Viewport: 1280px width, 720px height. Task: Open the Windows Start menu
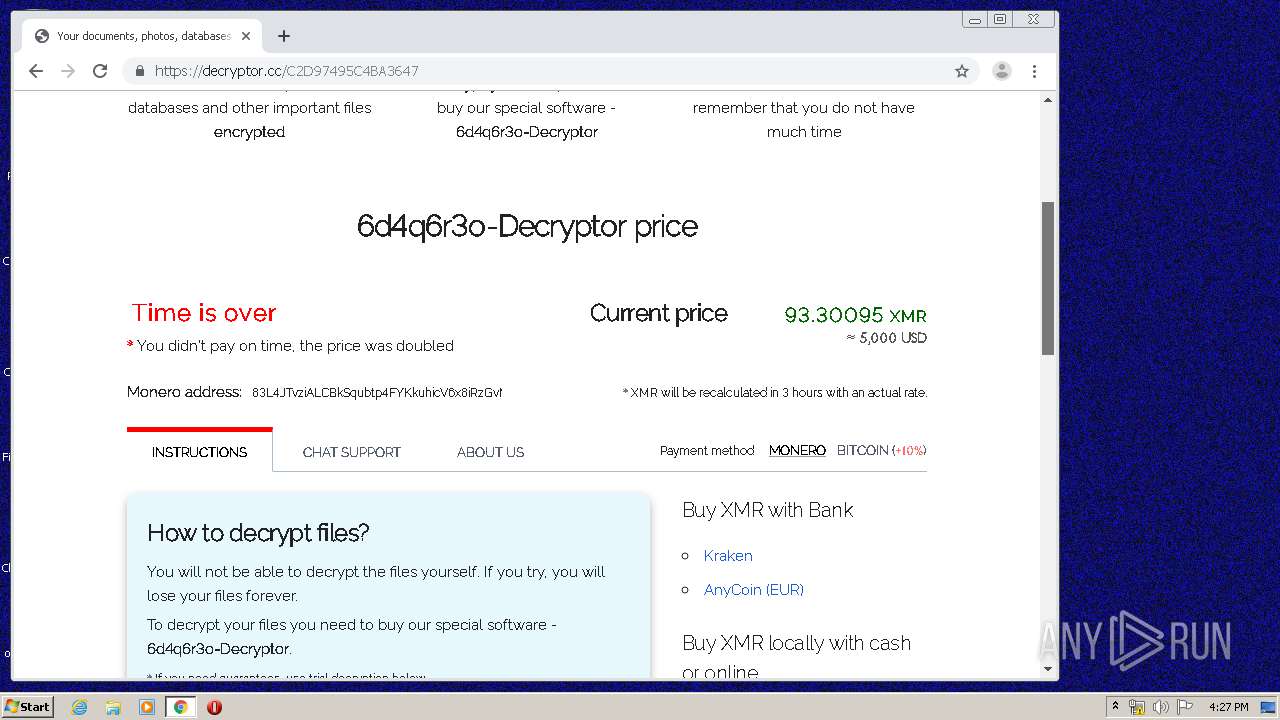[28, 706]
